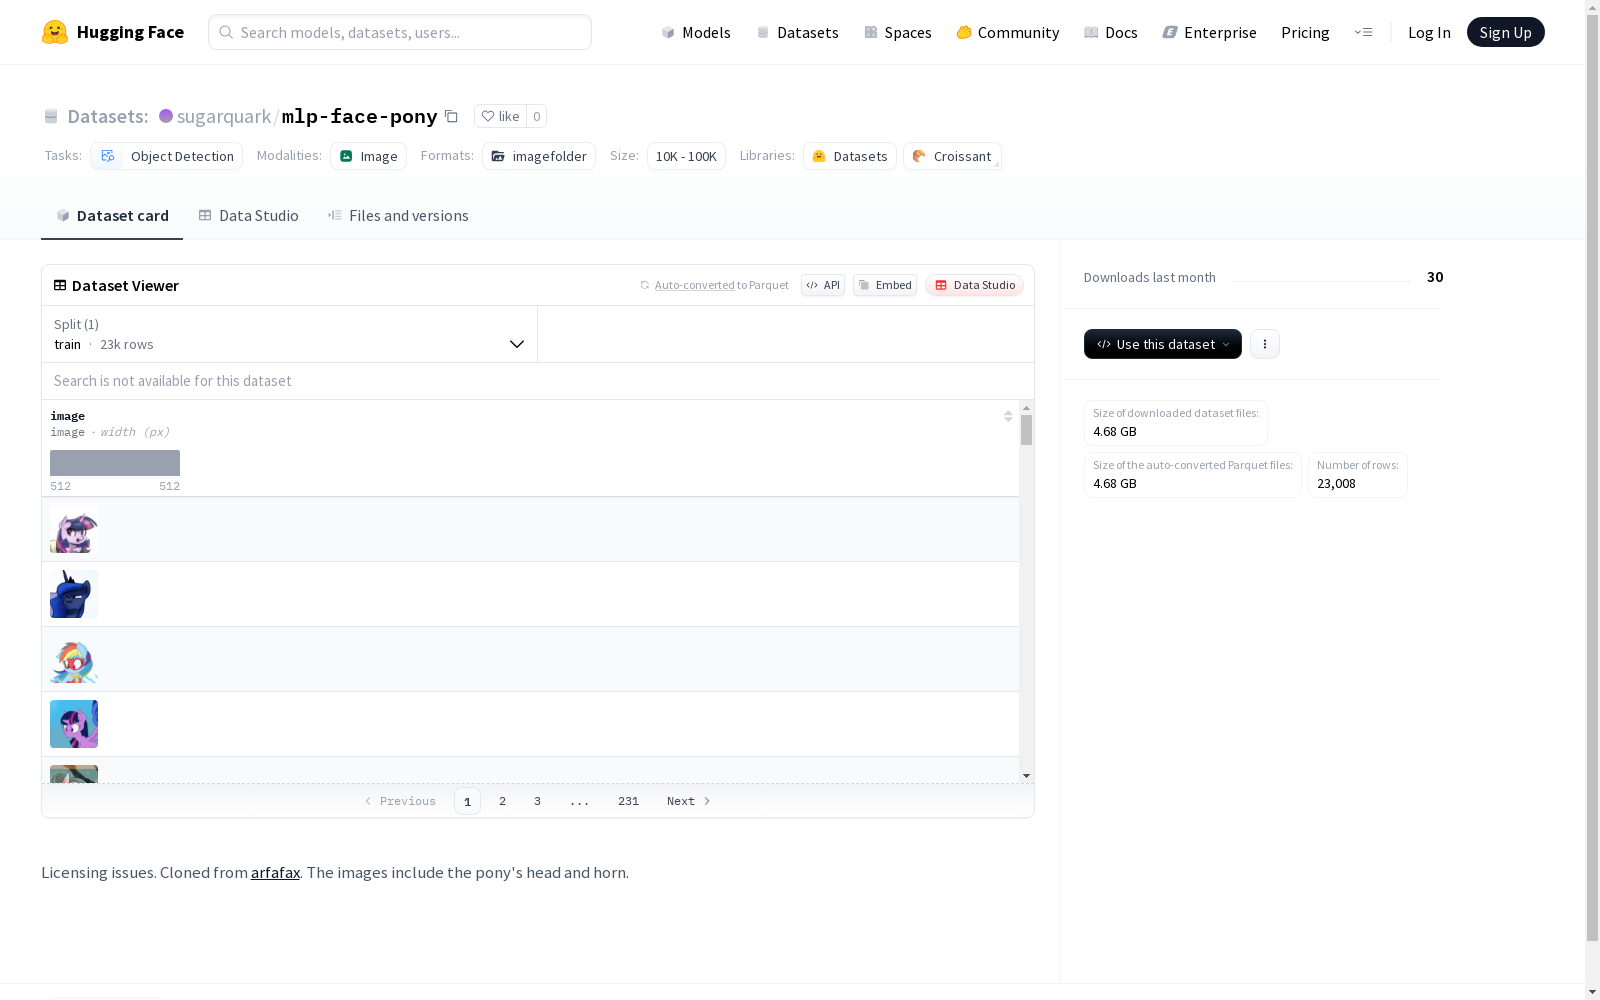Go to Spaces
Image resolution: width=1600 pixels, height=1000 pixels.
pos(897,32)
